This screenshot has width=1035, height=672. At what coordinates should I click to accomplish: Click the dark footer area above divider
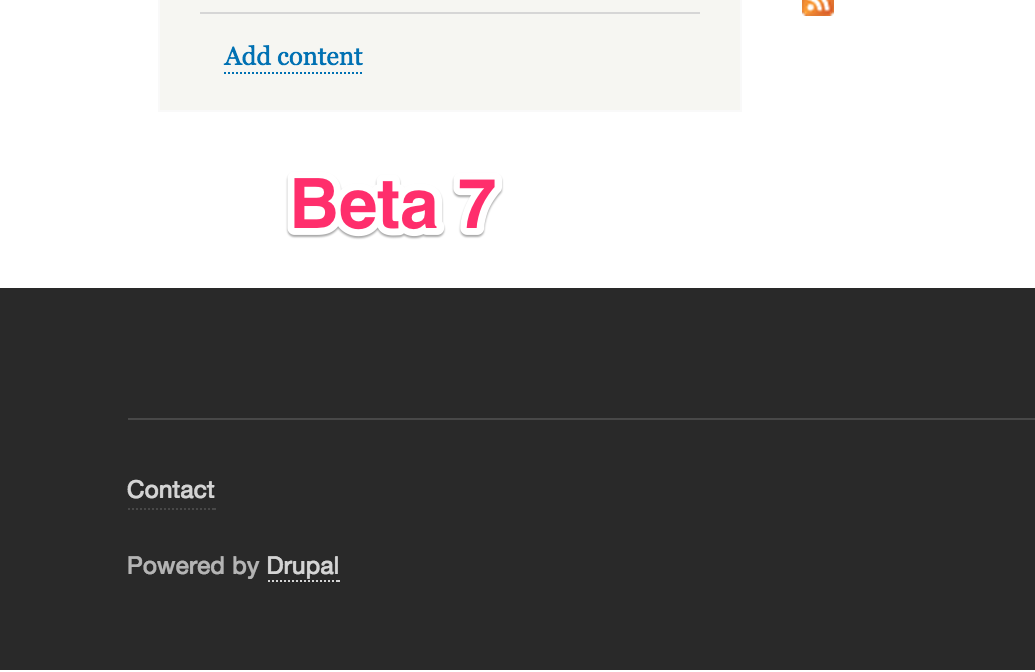518,353
